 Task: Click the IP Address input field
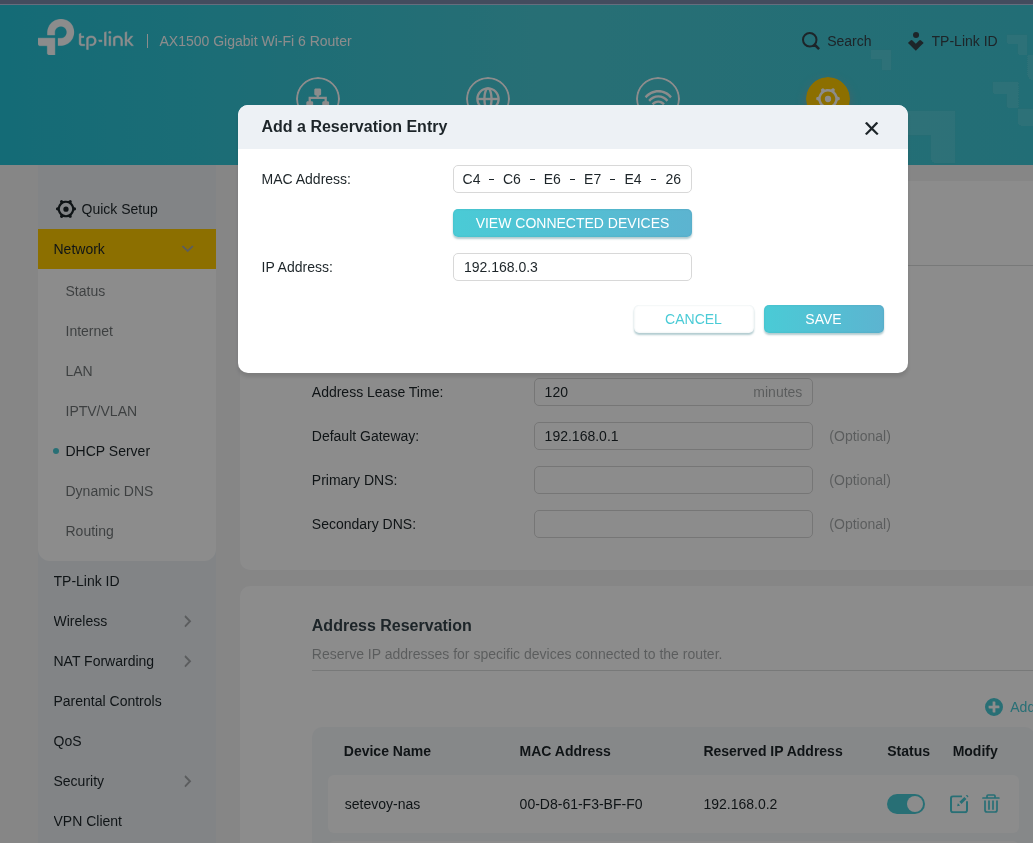click(572, 267)
